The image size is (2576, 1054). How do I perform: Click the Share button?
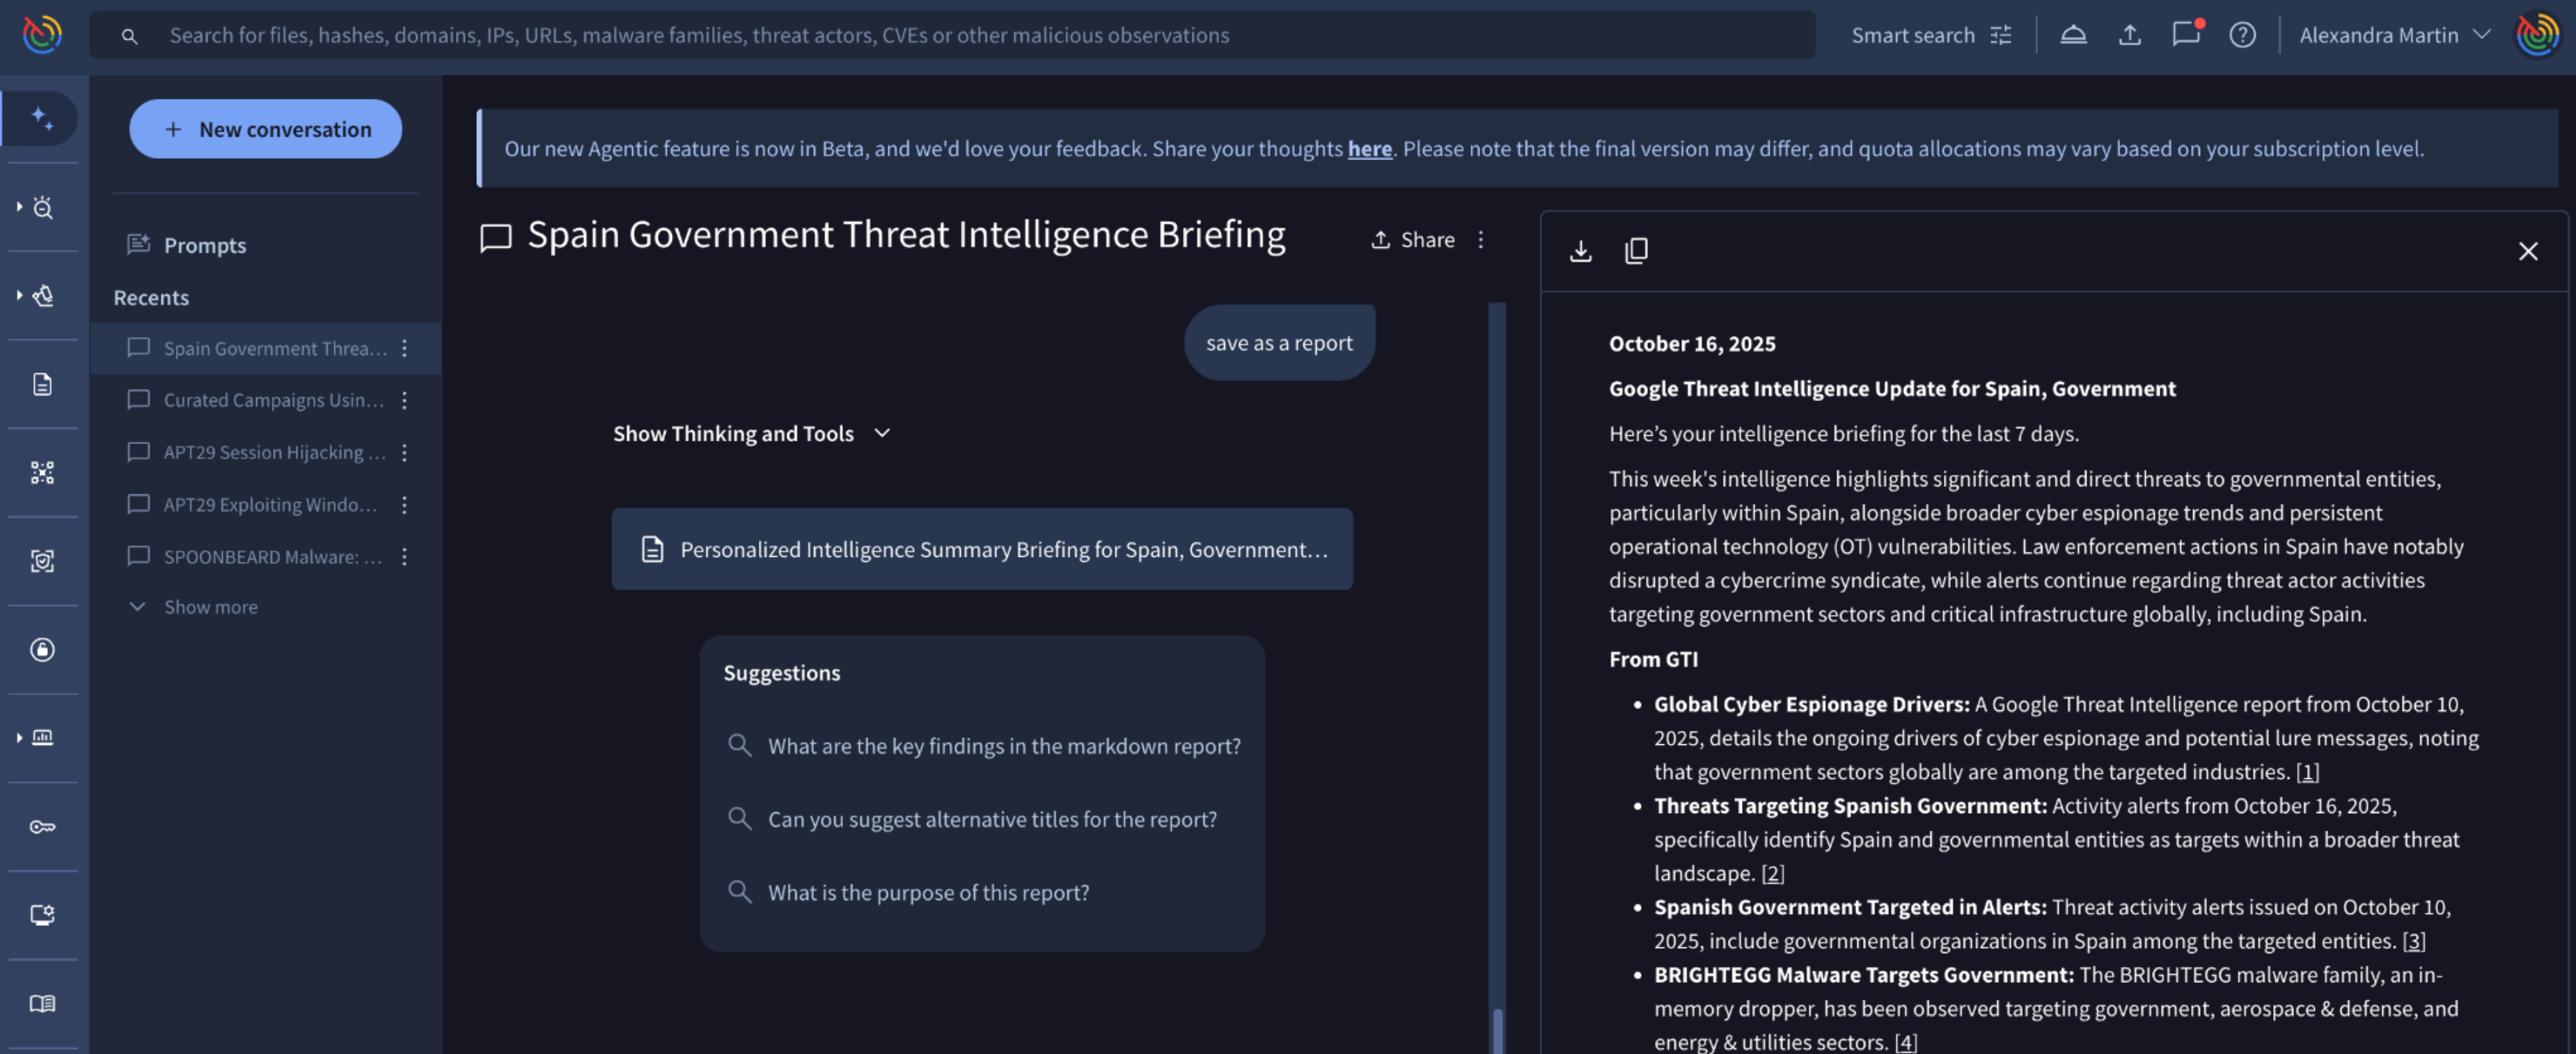(x=1412, y=240)
